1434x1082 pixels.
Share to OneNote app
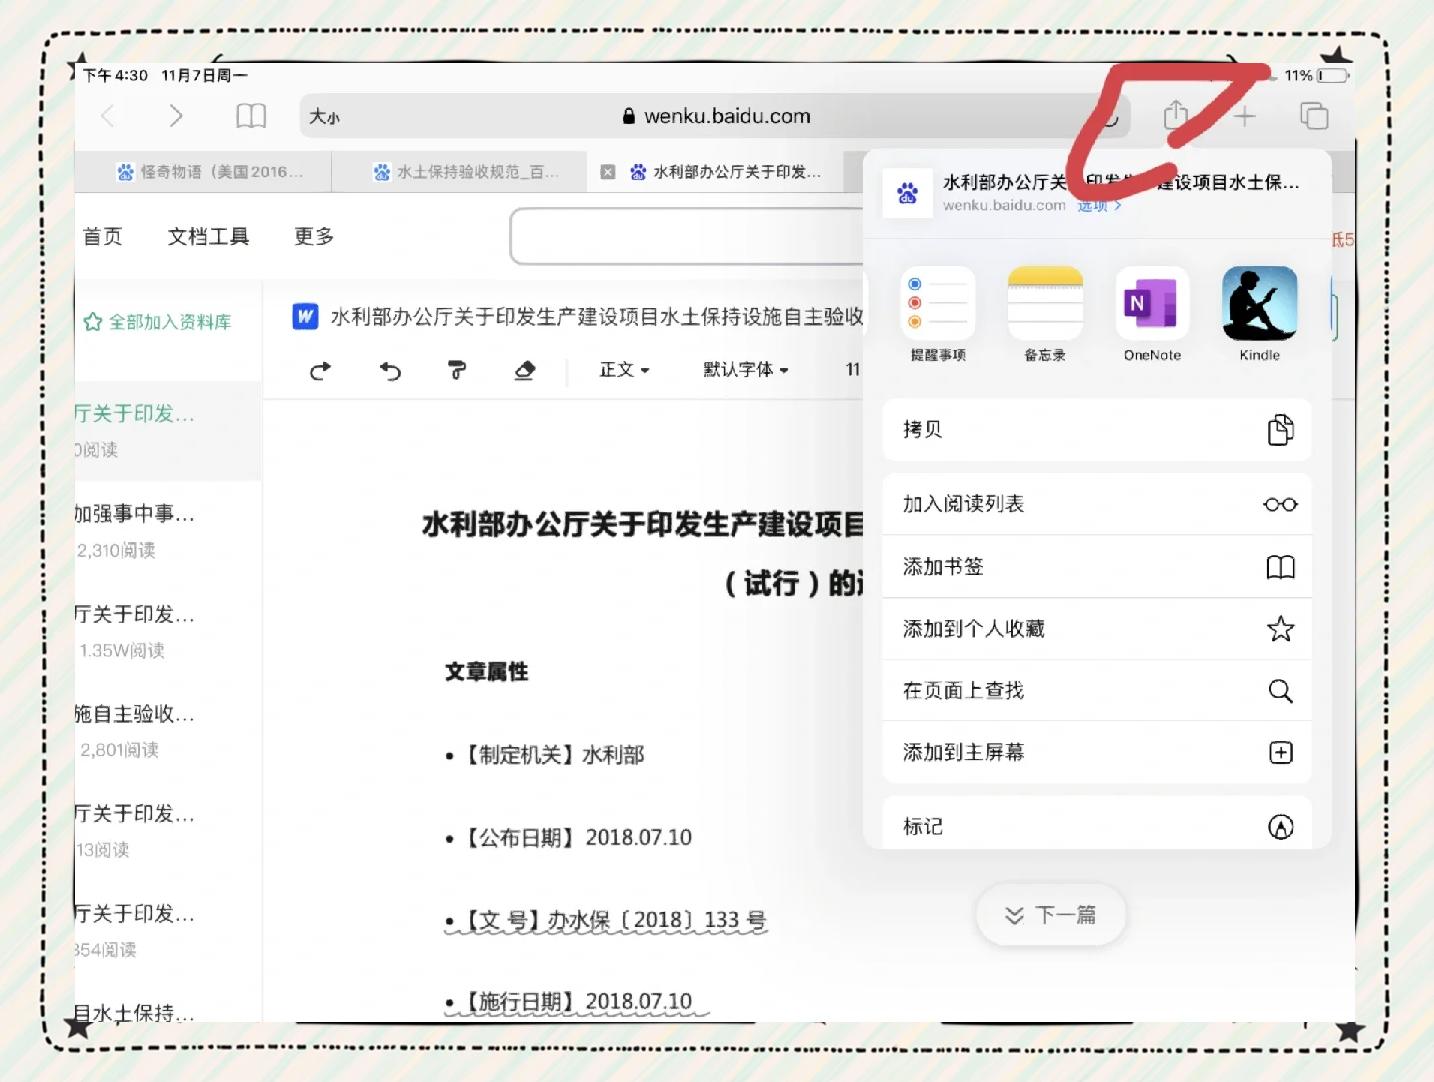tap(1152, 314)
